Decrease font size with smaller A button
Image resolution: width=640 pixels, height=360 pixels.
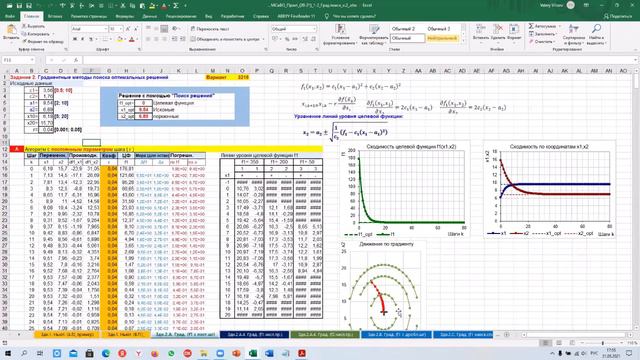(x=136, y=29)
